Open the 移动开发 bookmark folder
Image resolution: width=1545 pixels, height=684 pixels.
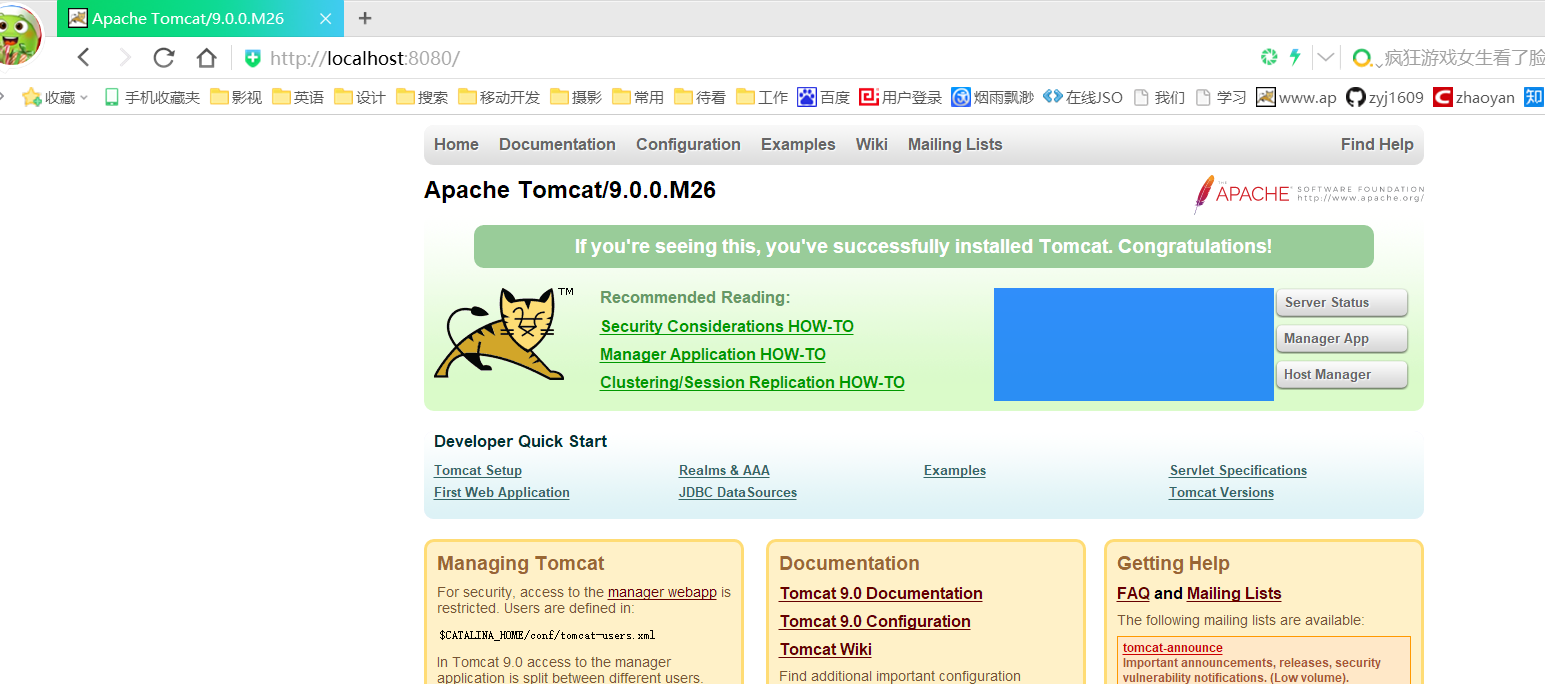[x=499, y=97]
